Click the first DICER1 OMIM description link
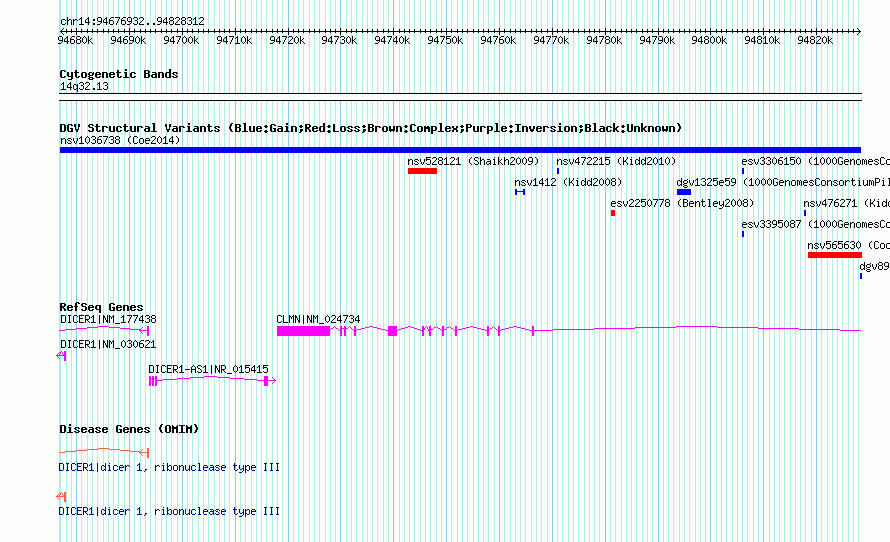Viewport: 890px width, 542px height. coord(169,468)
